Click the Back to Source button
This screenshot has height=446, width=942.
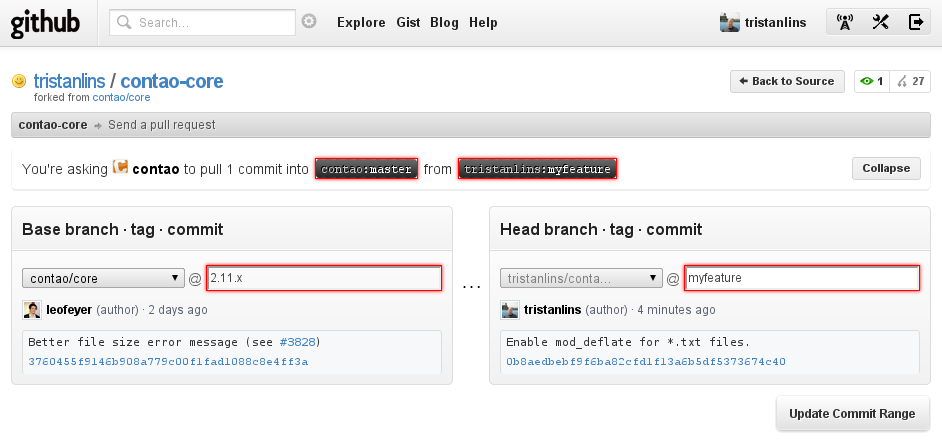click(x=787, y=81)
